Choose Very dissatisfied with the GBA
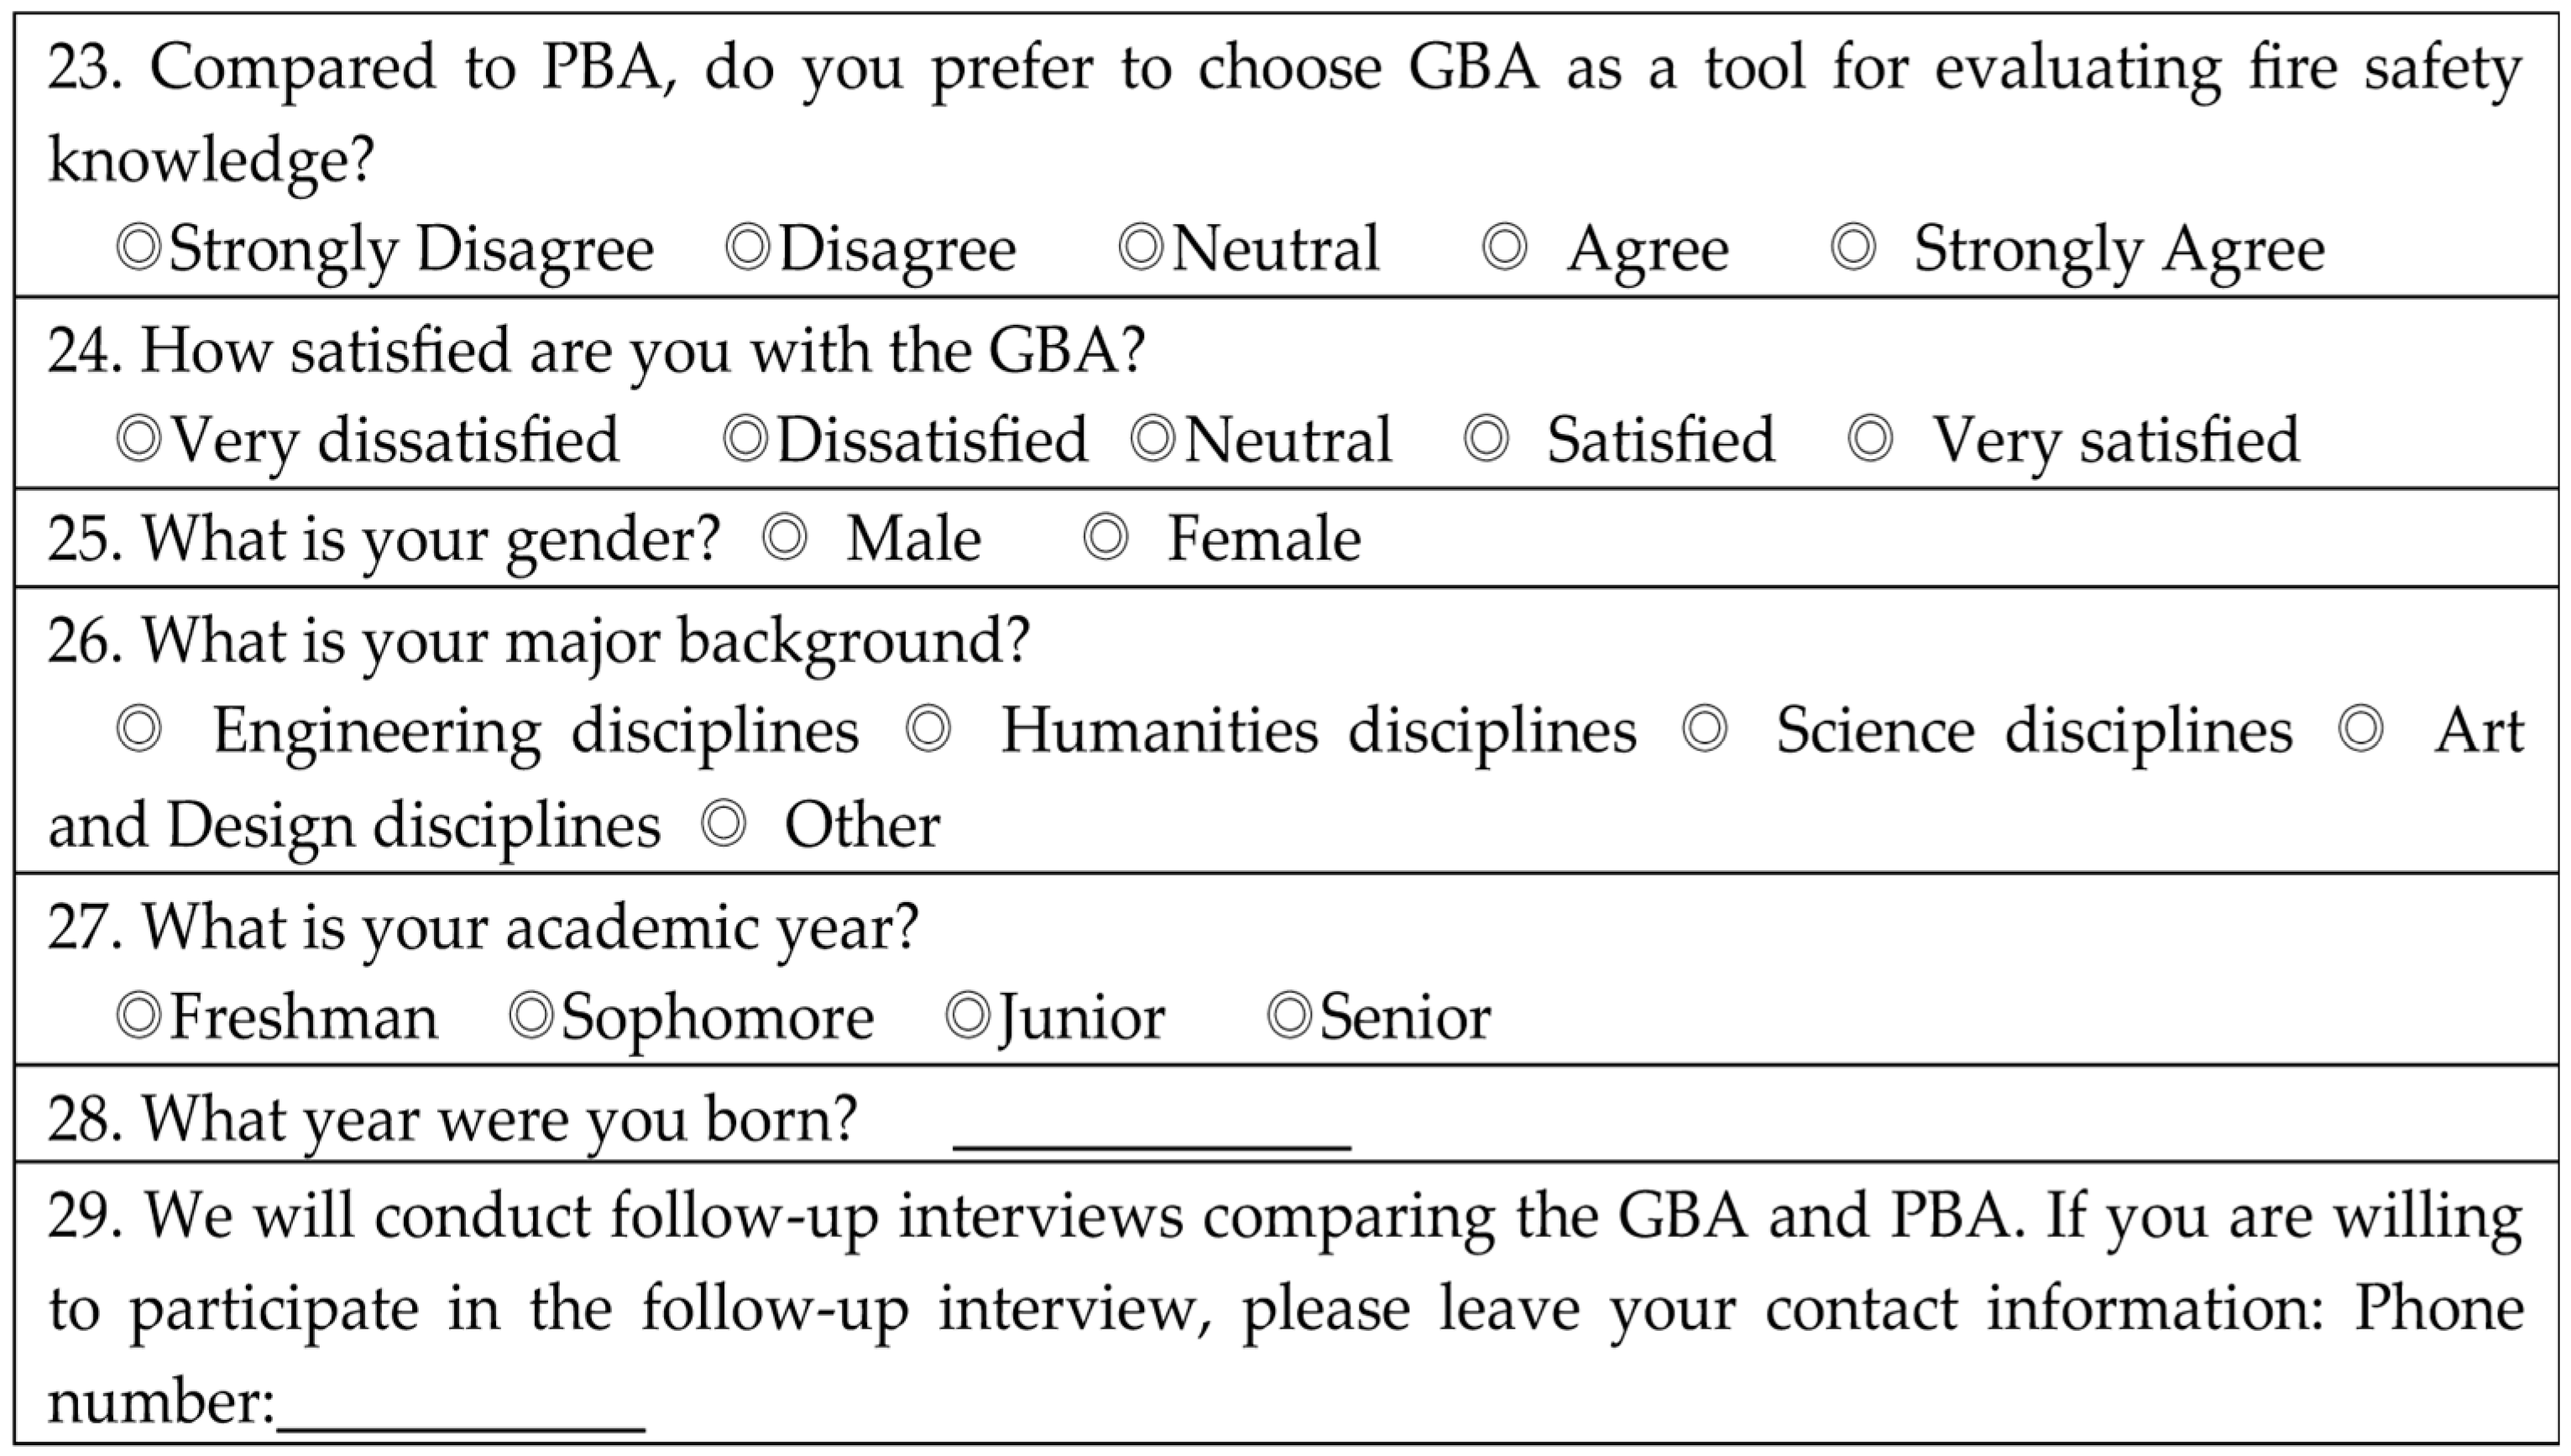 coord(139,439)
